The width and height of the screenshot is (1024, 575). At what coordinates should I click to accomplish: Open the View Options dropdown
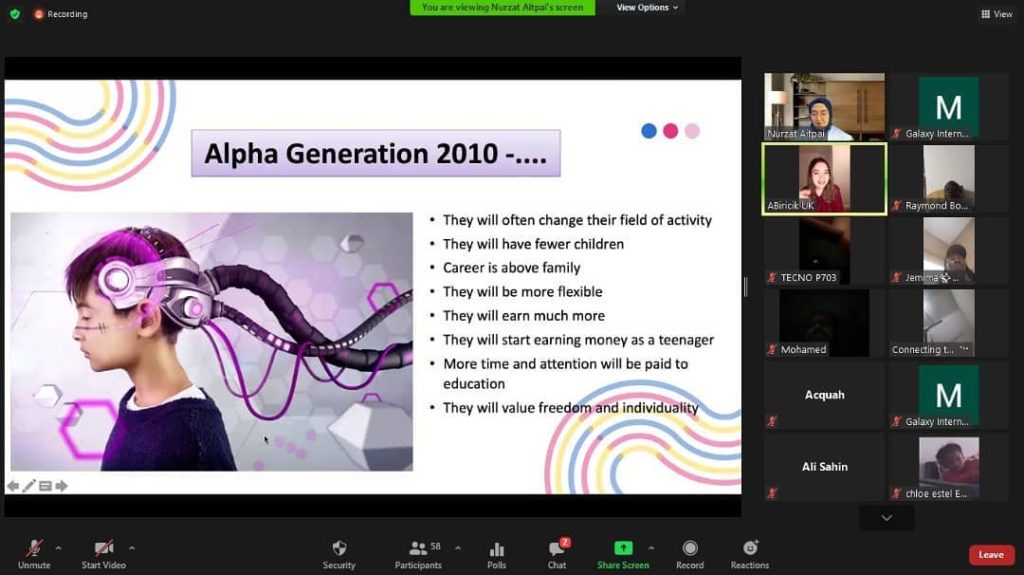point(647,7)
